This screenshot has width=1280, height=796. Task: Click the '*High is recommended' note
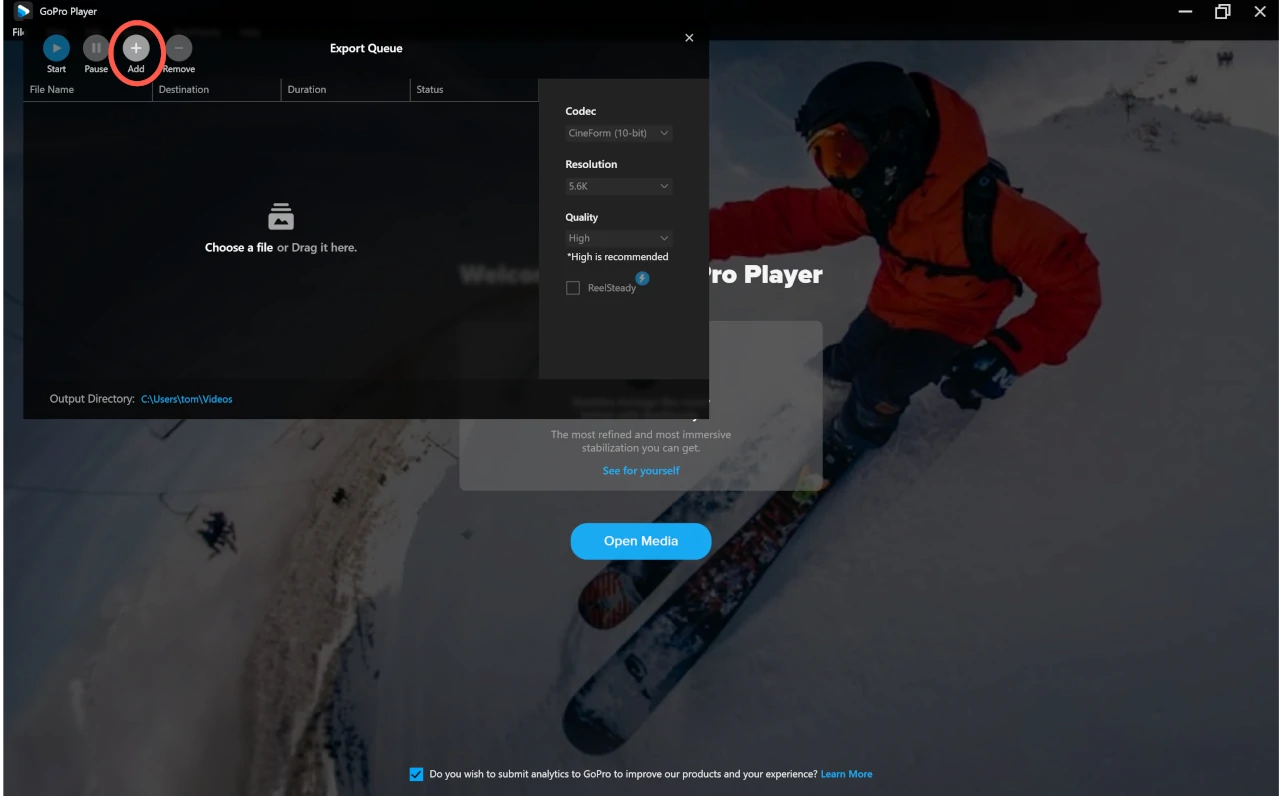618,257
